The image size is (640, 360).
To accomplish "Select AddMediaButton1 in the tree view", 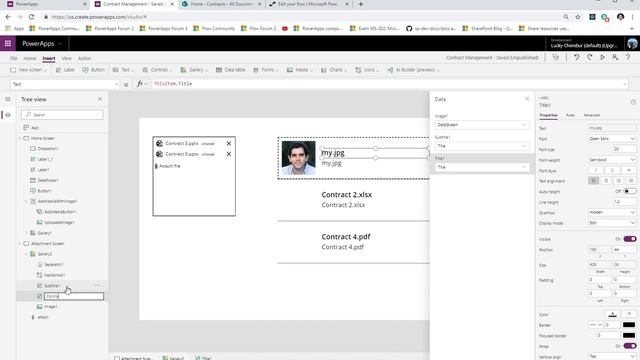I will click(x=60, y=212).
